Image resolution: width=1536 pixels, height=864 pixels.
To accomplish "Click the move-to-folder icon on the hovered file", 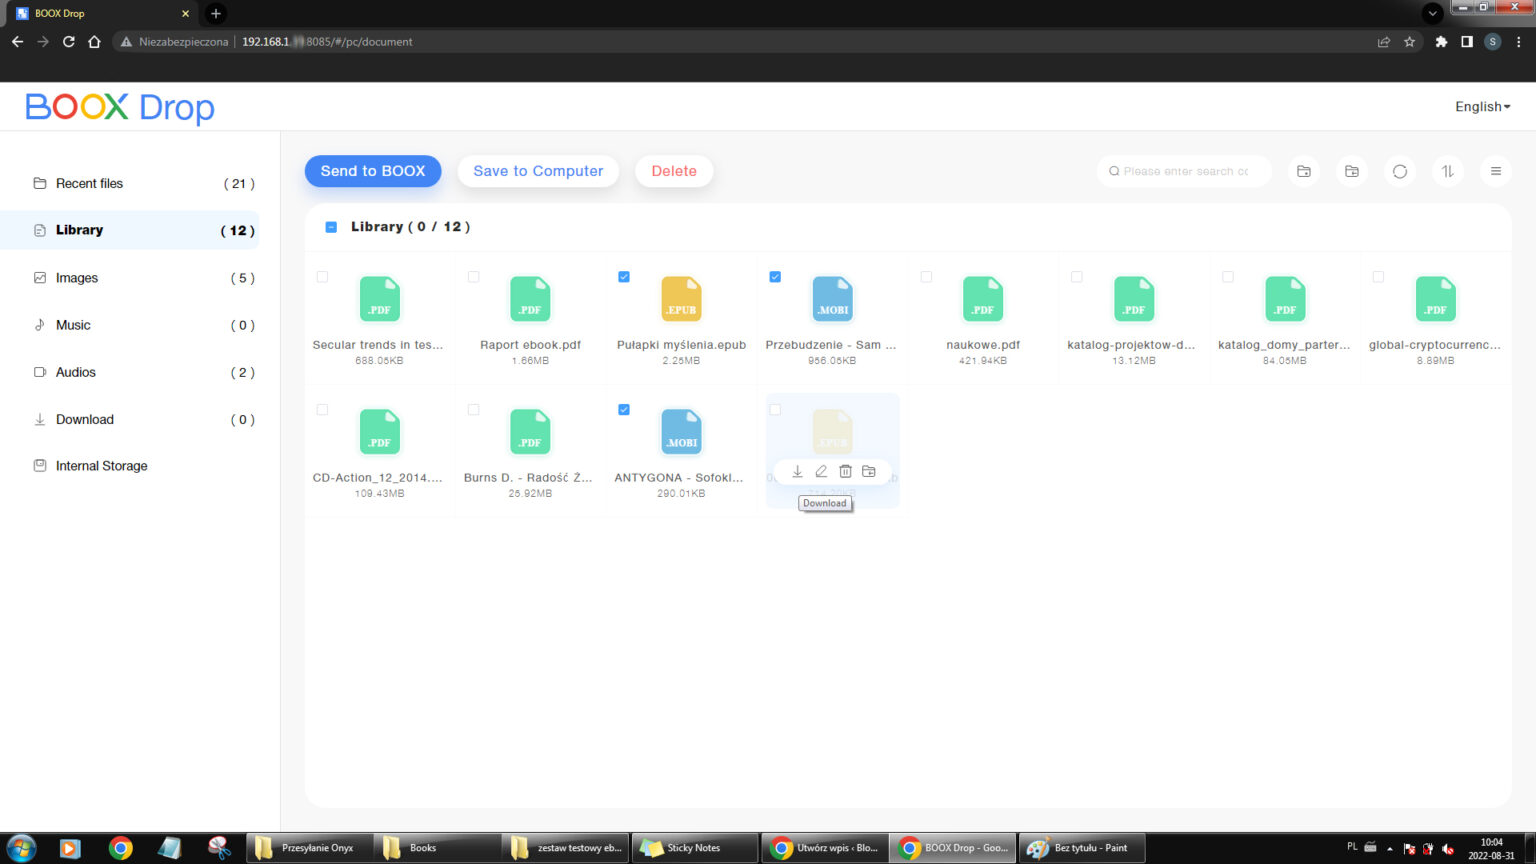I will coord(869,471).
